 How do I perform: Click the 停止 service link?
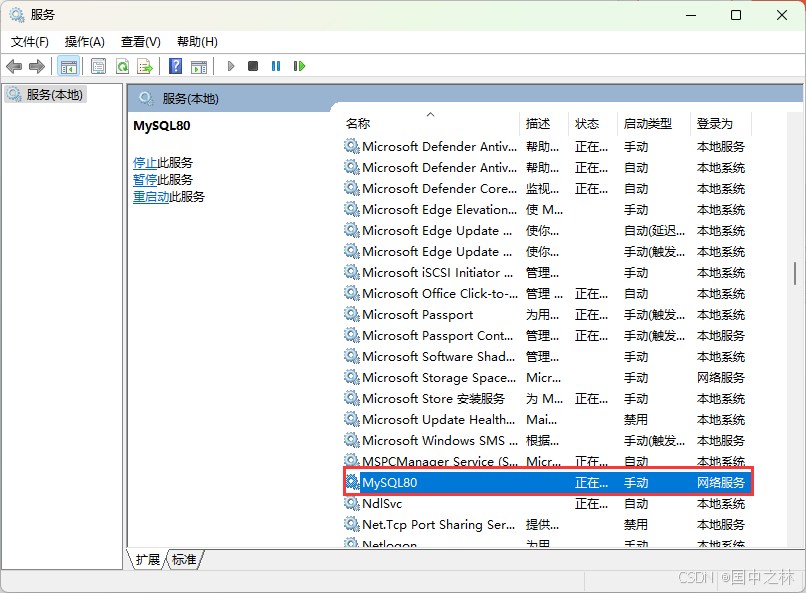145,163
